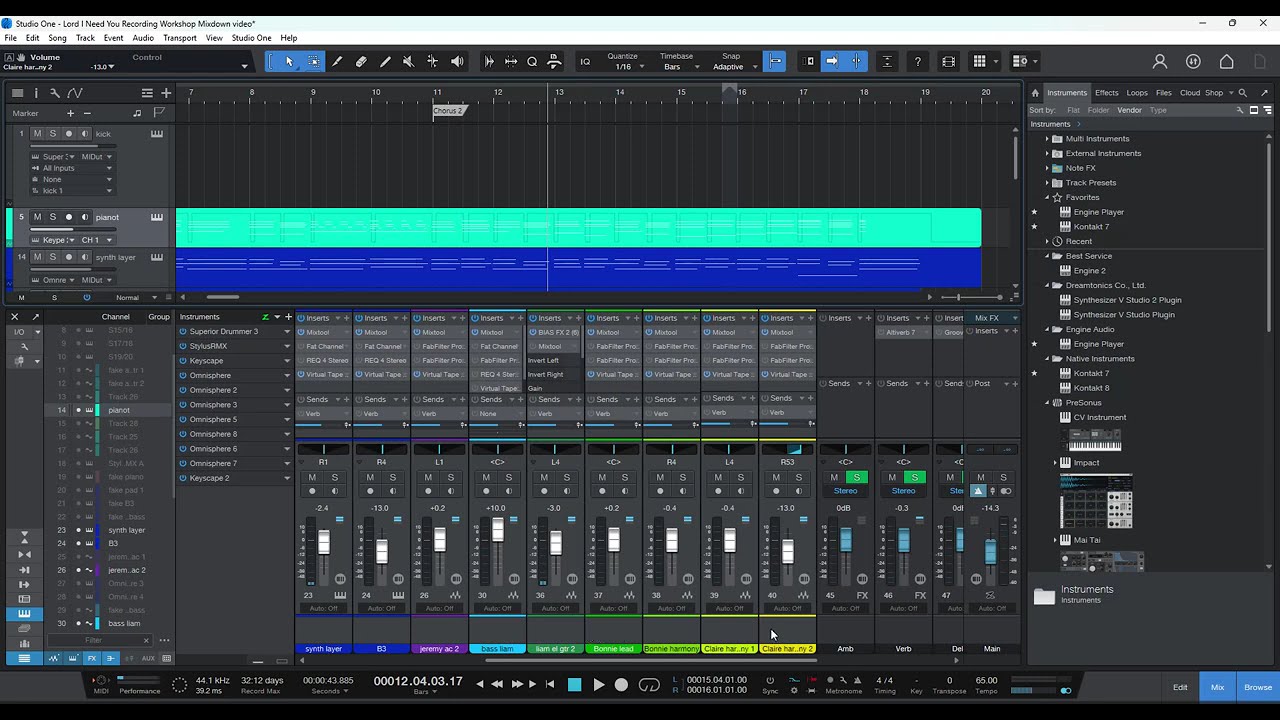1280x720 pixels.
Task: Select the Split tool
Action: [337, 62]
